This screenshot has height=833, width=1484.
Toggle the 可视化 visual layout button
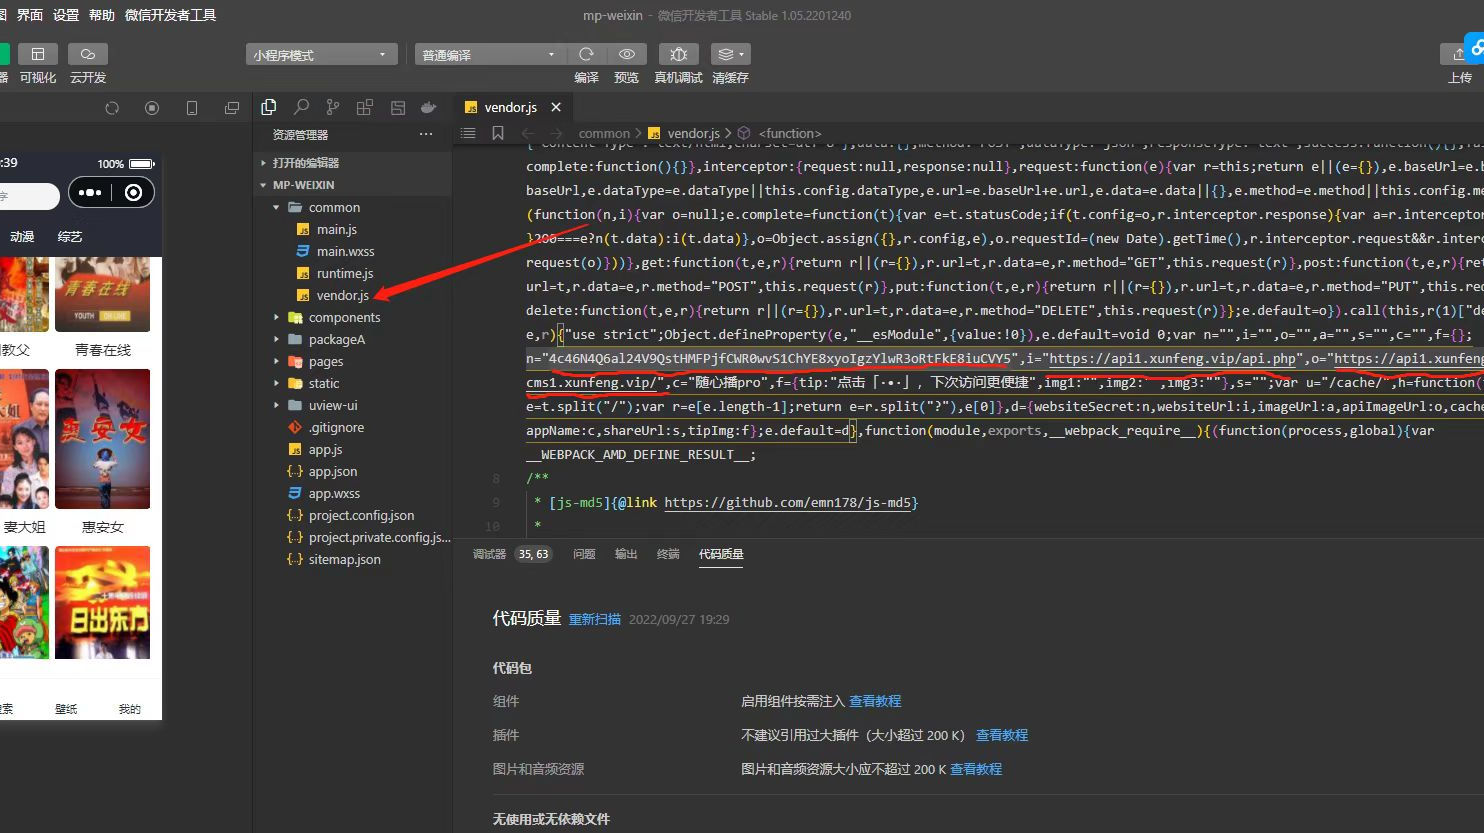38,54
